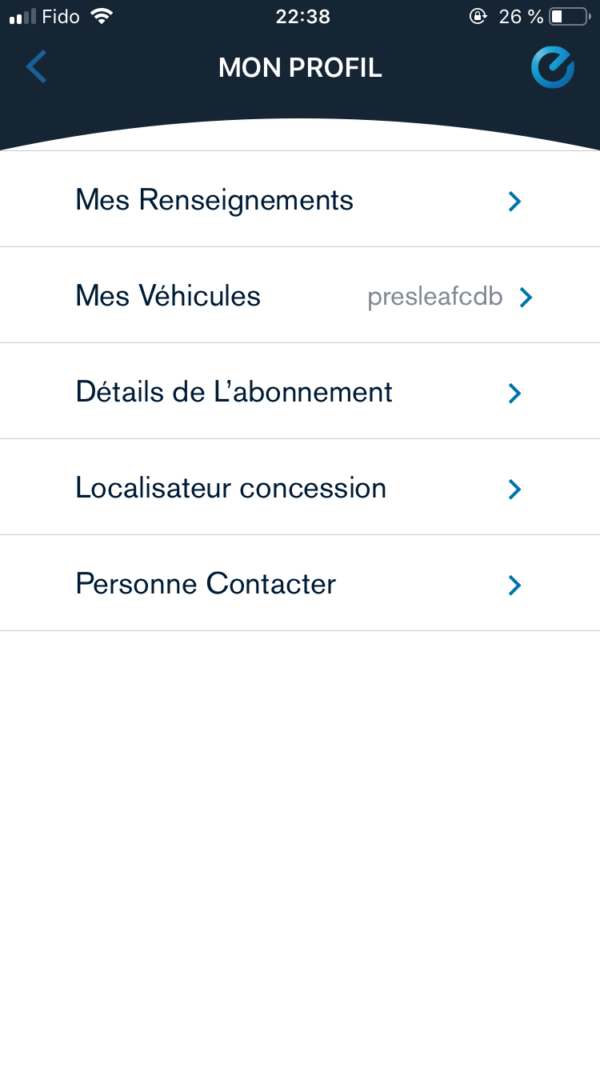Screen dimensions: 600x1067
Task: Tap the blue app logo icon
Action: [552, 67]
